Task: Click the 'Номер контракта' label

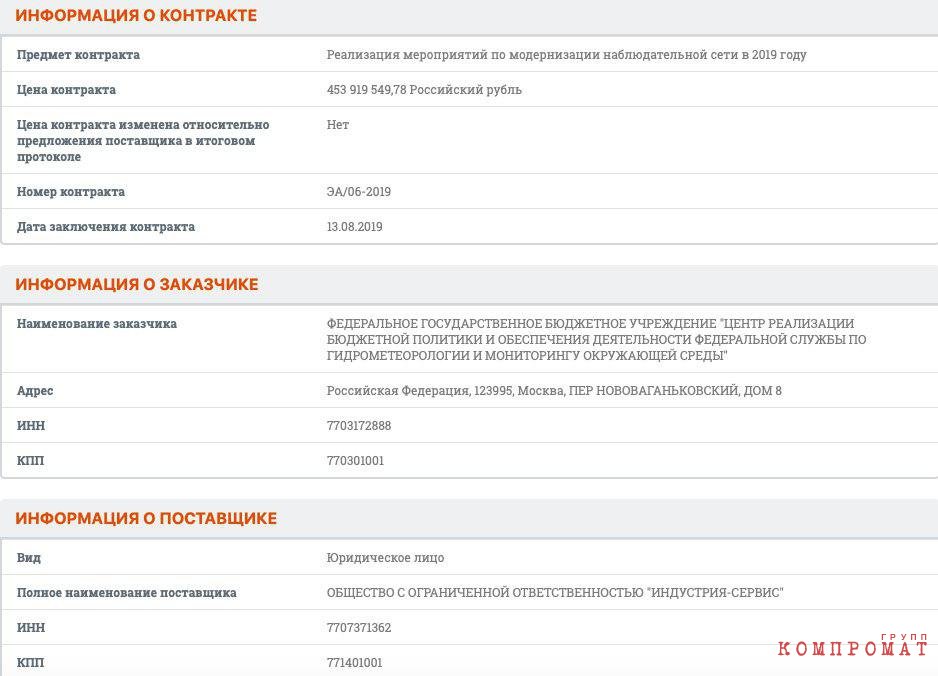Action: pyautogui.click(x=71, y=191)
